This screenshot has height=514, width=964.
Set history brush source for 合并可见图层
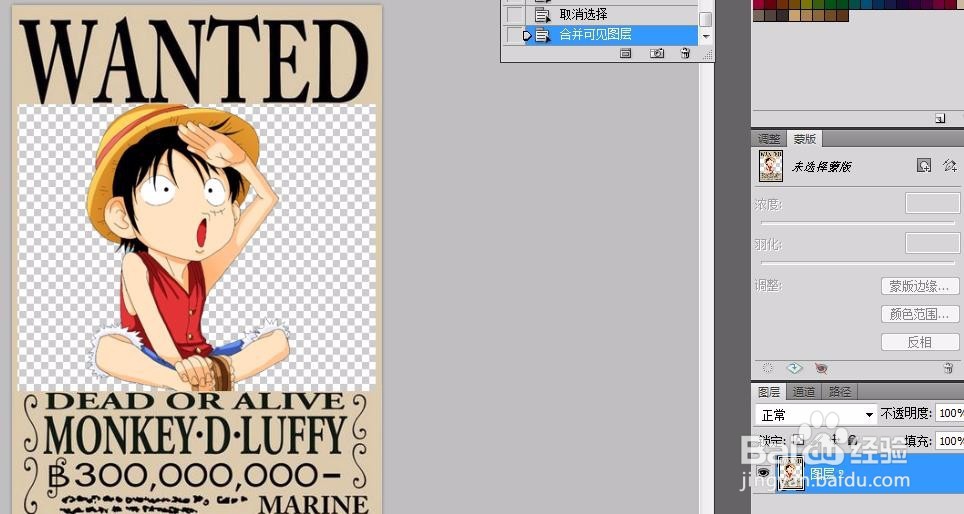click(x=514, y=35)
